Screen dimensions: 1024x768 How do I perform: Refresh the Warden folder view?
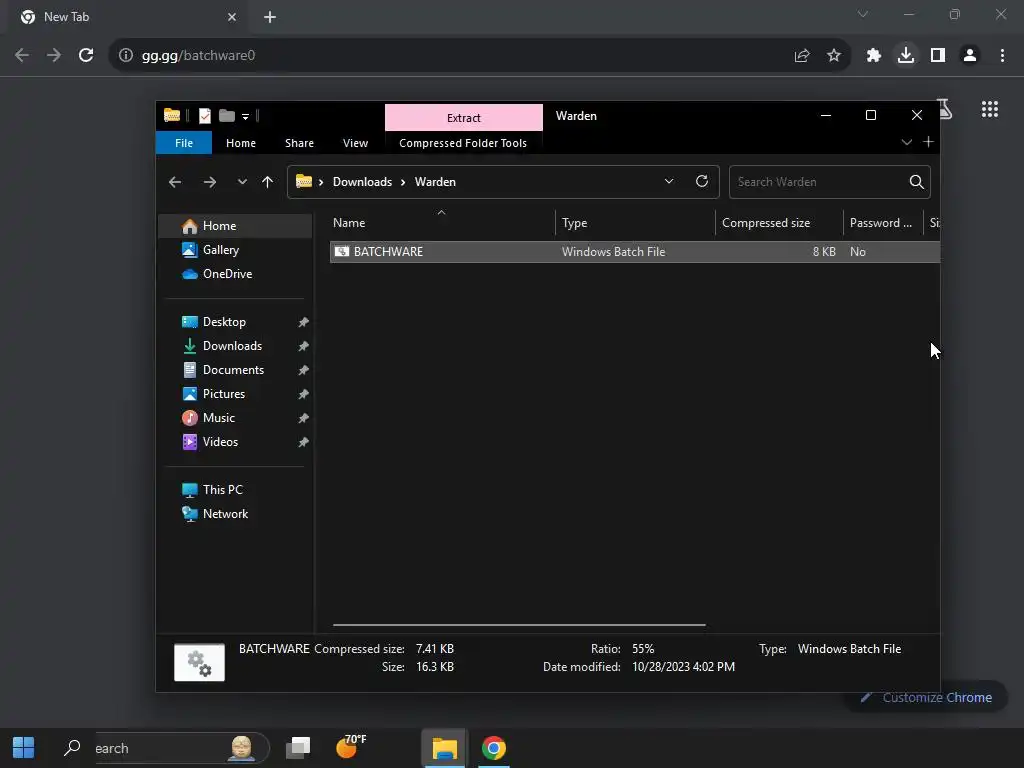pos(702,182)
